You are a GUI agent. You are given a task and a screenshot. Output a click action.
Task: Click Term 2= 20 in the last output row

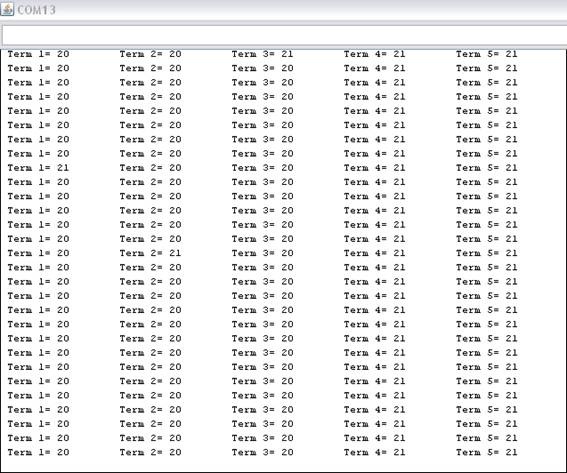(x=150, y=452)
